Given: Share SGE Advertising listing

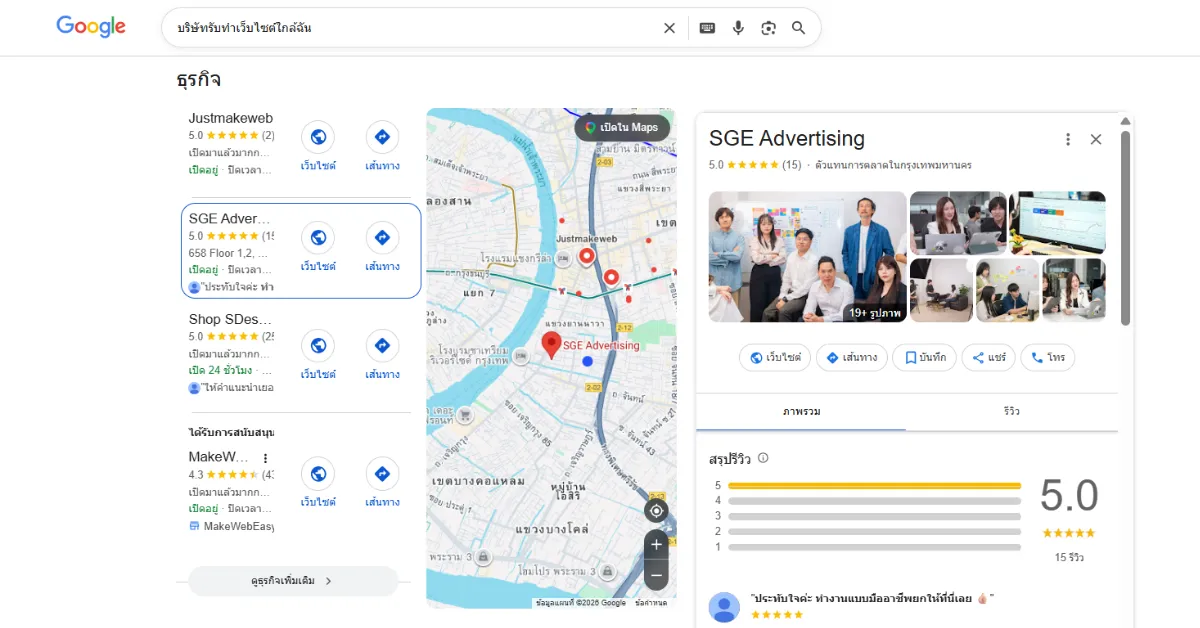Looking at the screenshot, I should click(x=989, y=357).
